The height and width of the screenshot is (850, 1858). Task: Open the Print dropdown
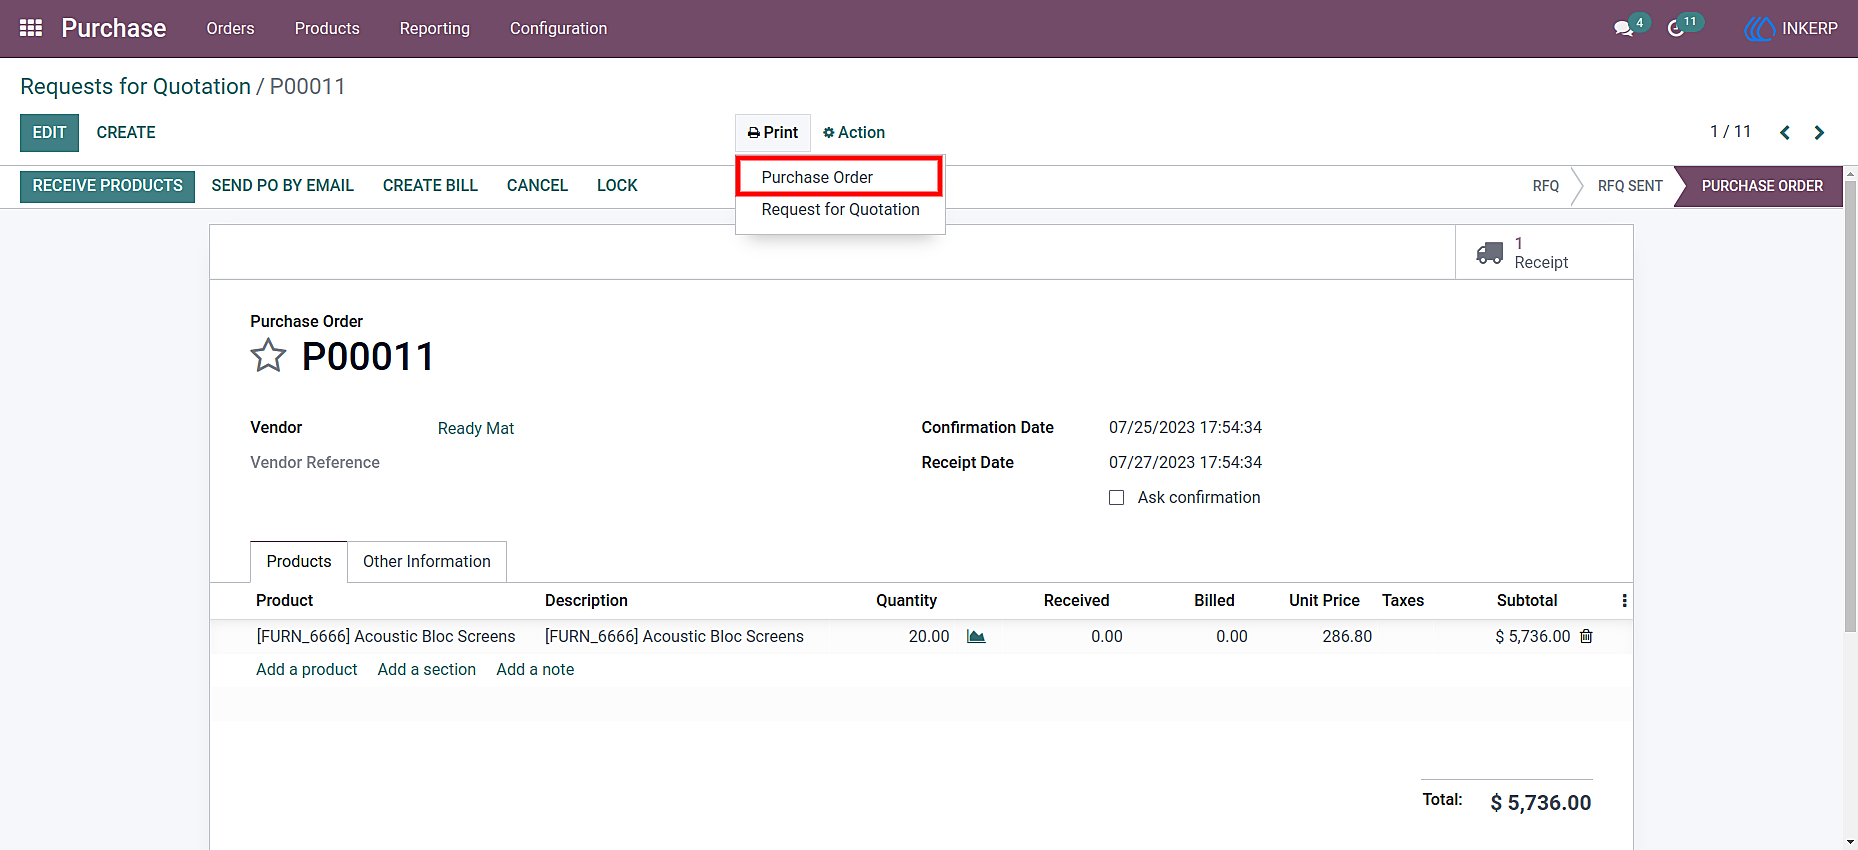click(773, 132)
